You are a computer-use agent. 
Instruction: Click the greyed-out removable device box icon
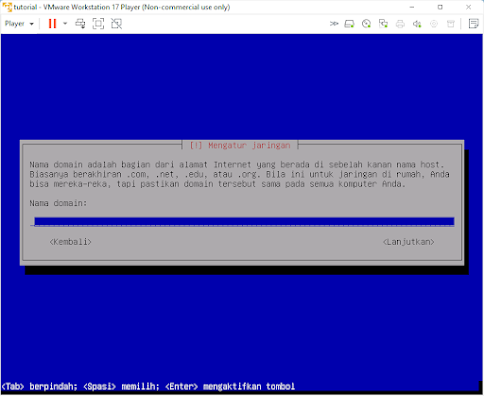(x=451, y=24)
